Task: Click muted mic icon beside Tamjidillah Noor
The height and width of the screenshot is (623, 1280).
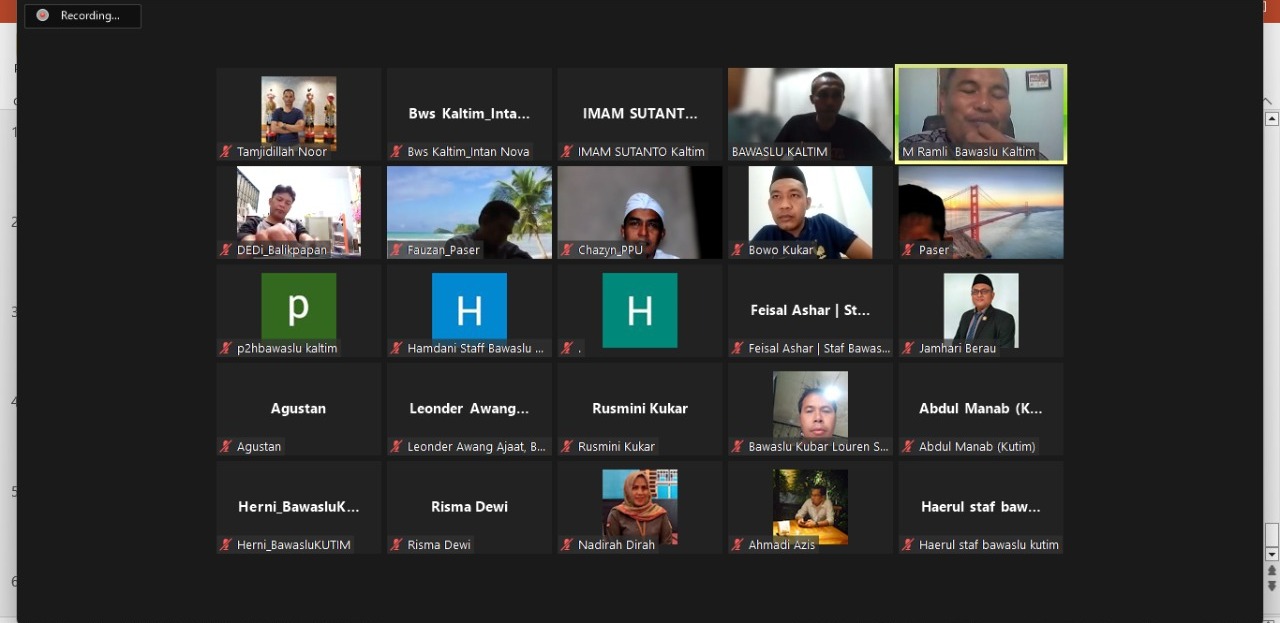Action: tap(227, 152)
